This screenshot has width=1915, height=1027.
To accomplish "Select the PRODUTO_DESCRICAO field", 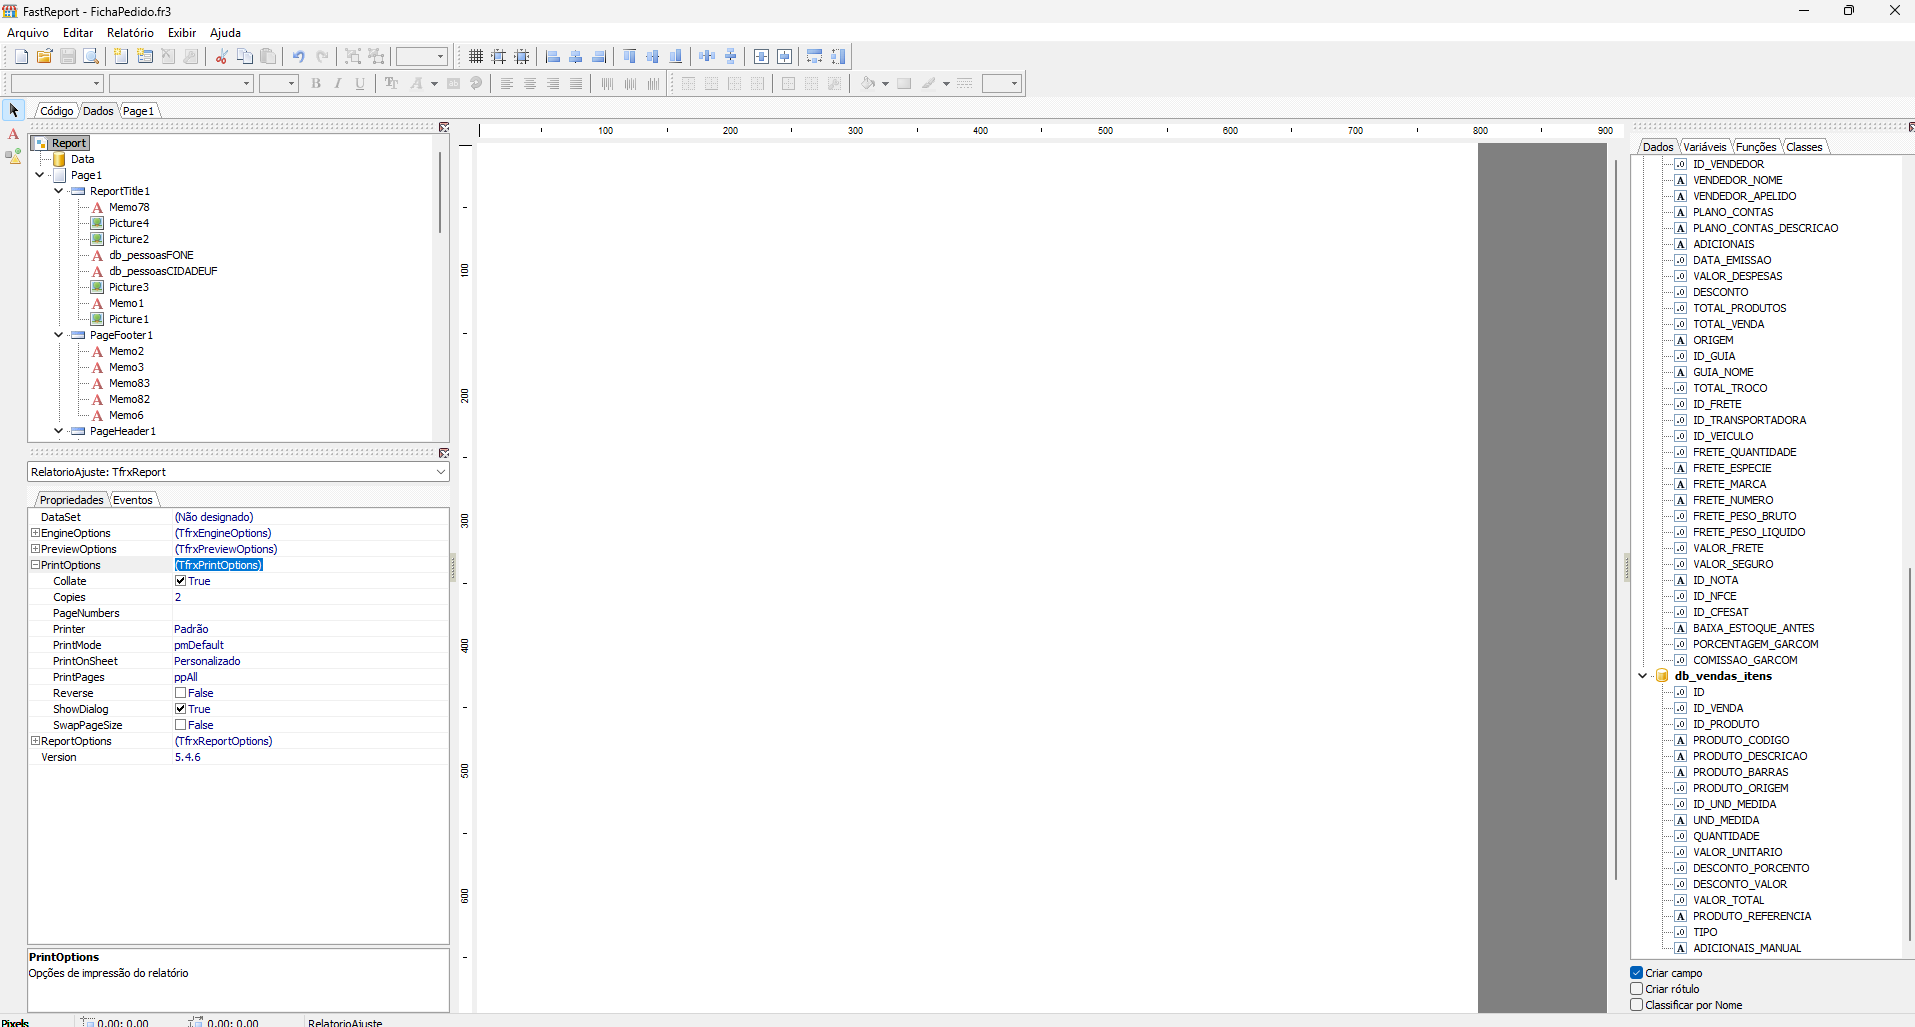I will (x=1749, y=756).
